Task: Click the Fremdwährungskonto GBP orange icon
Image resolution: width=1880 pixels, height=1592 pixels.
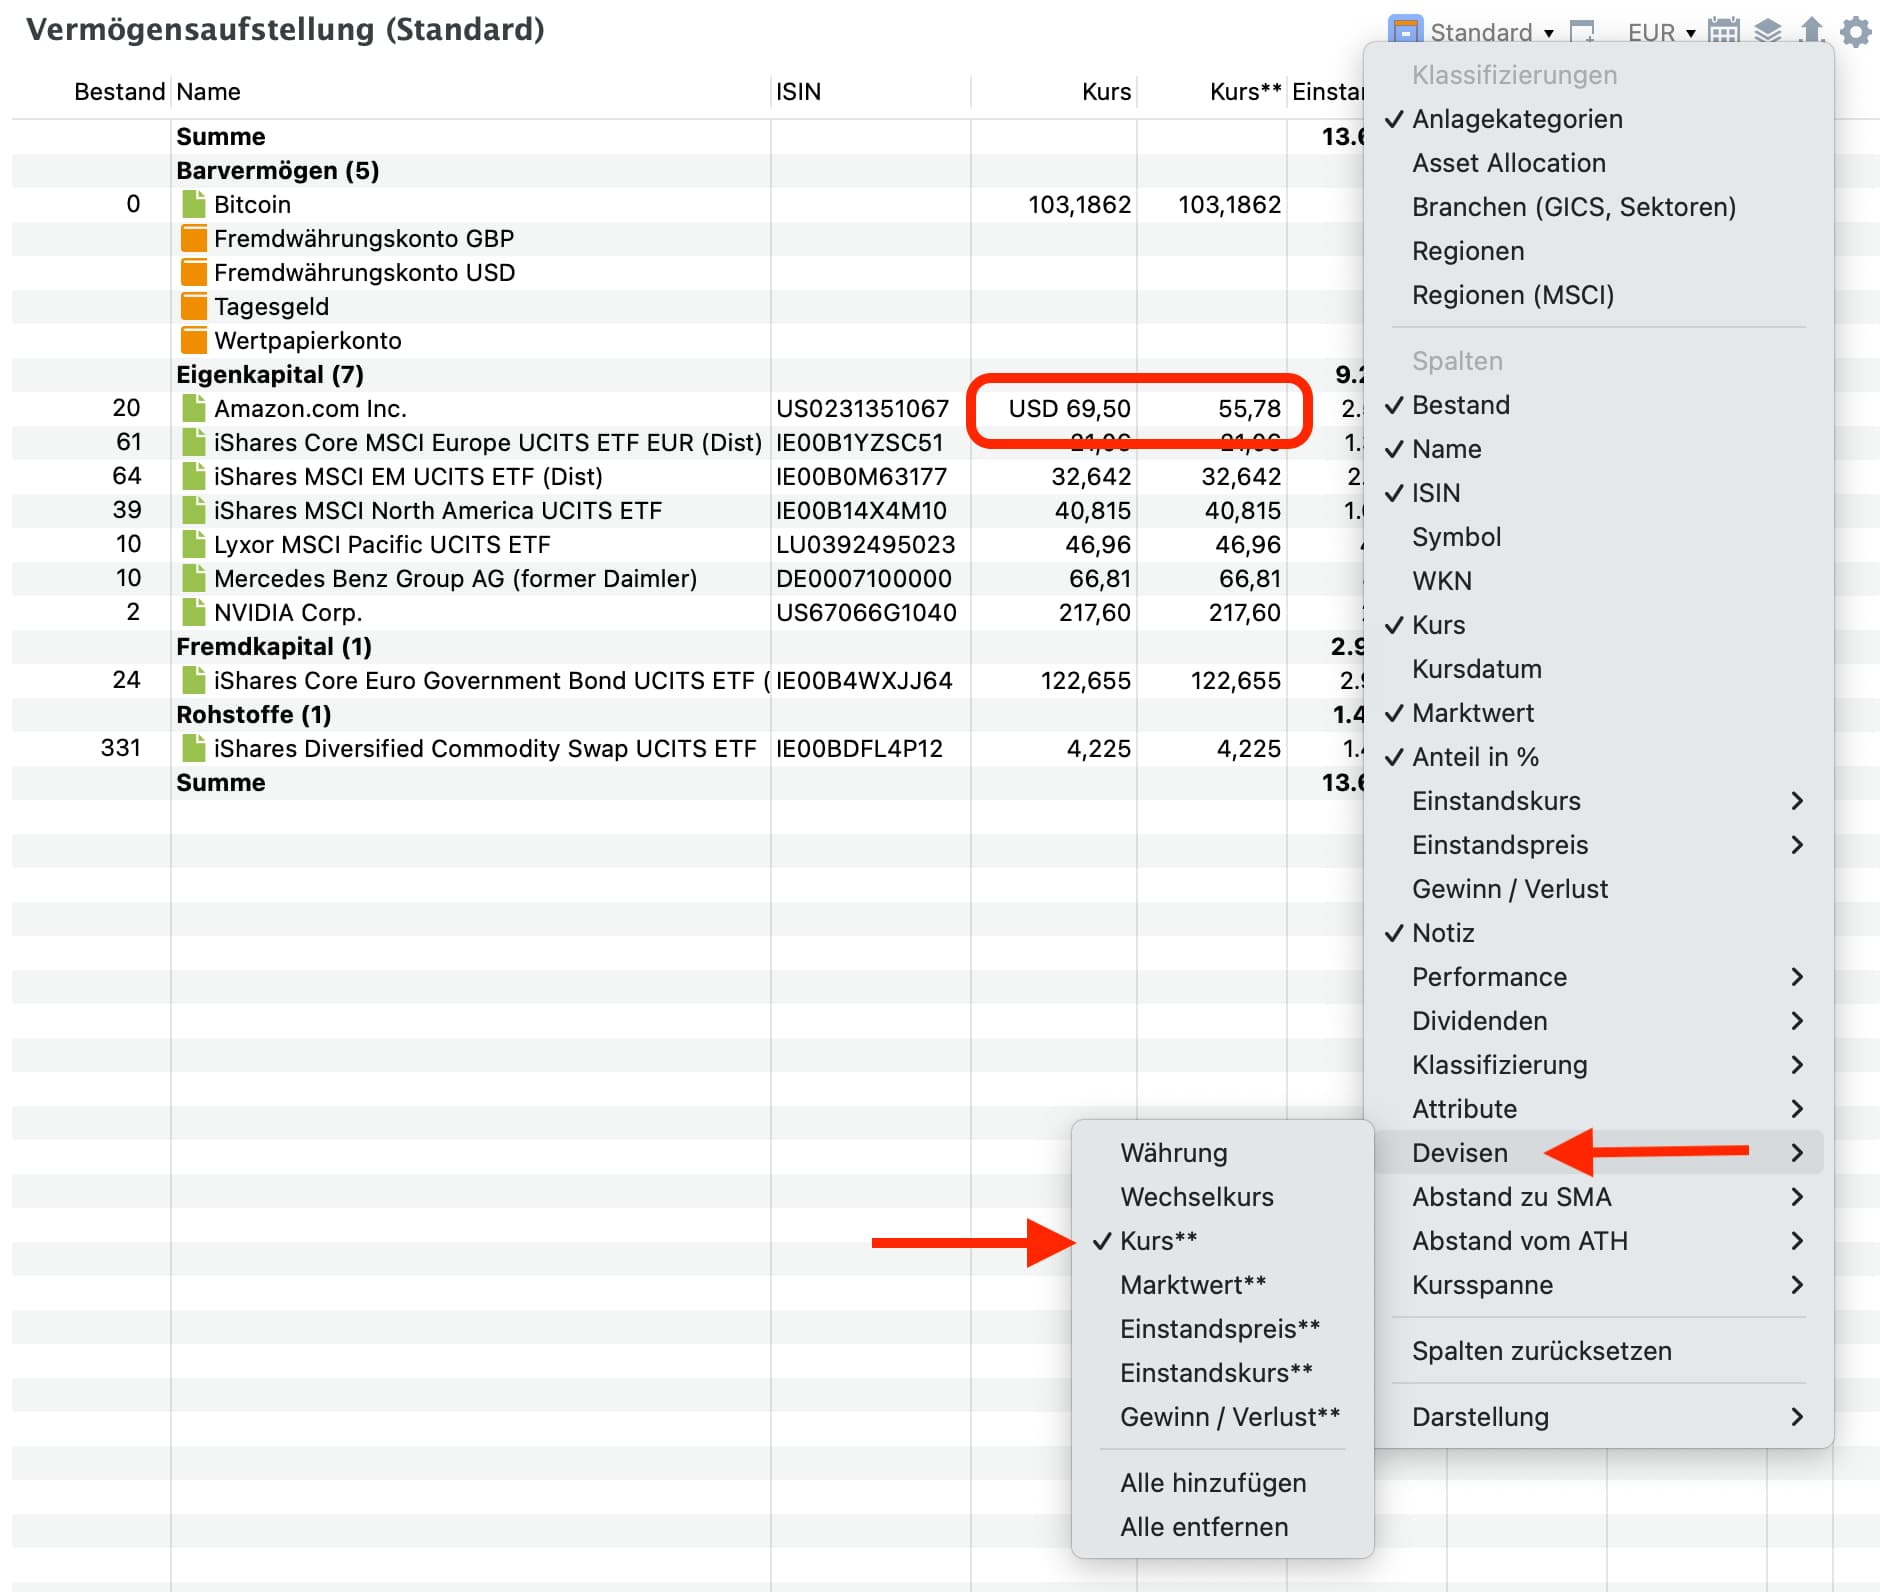Action: tap(194, 238)
